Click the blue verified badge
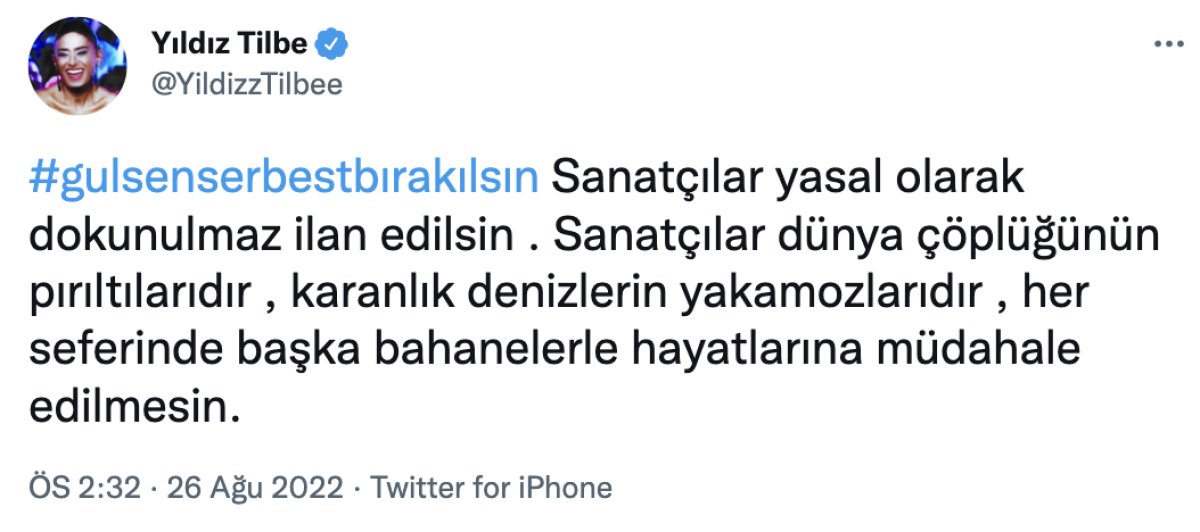The width and height of the screenshot is (1200, 532). click(x=333, y=44)
